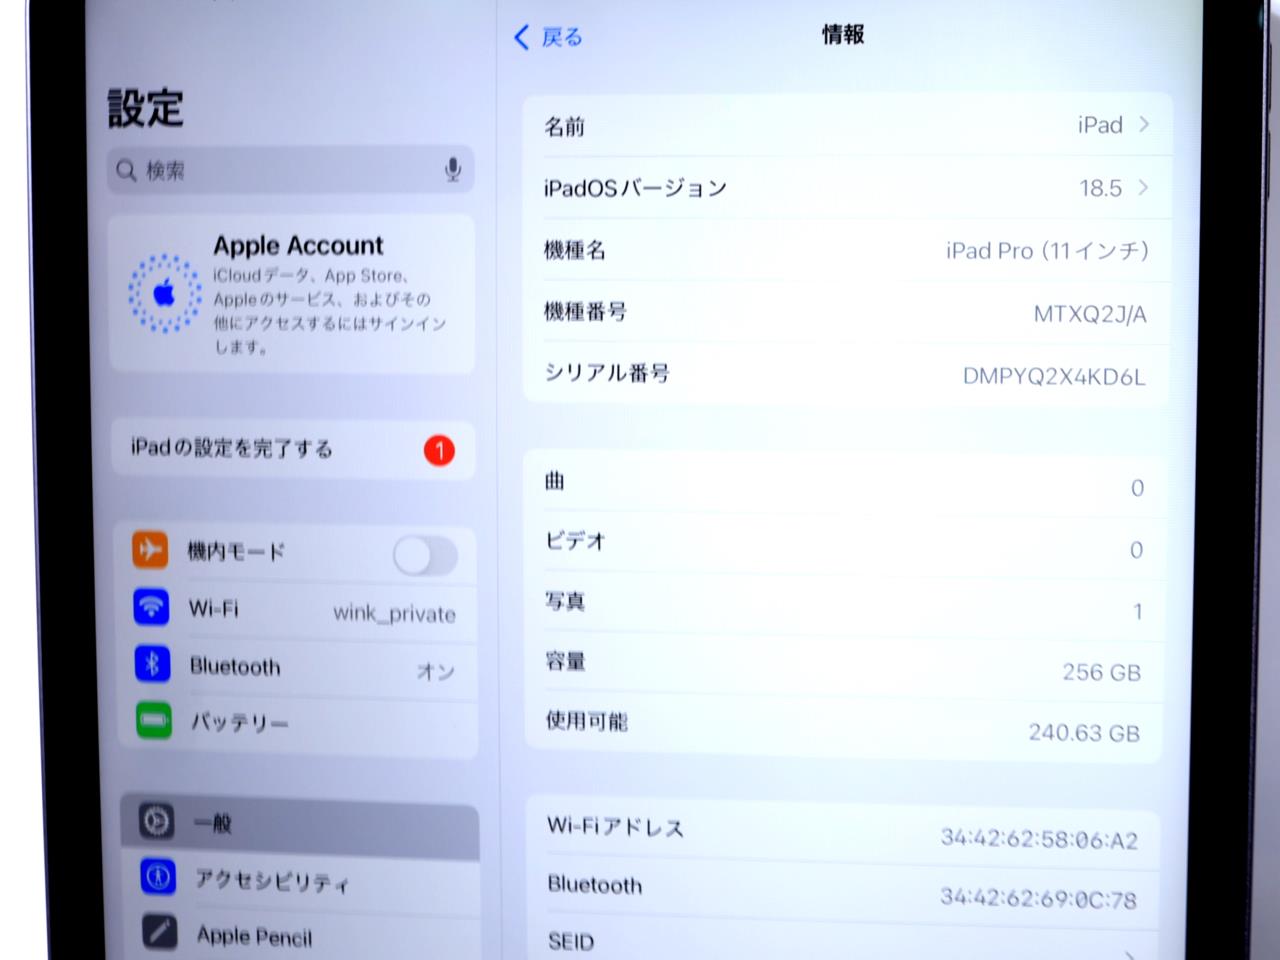Click iPad Pro (11インチ) value
This screenshot has width=1280, height=960.
click(x=1047, y=251)
